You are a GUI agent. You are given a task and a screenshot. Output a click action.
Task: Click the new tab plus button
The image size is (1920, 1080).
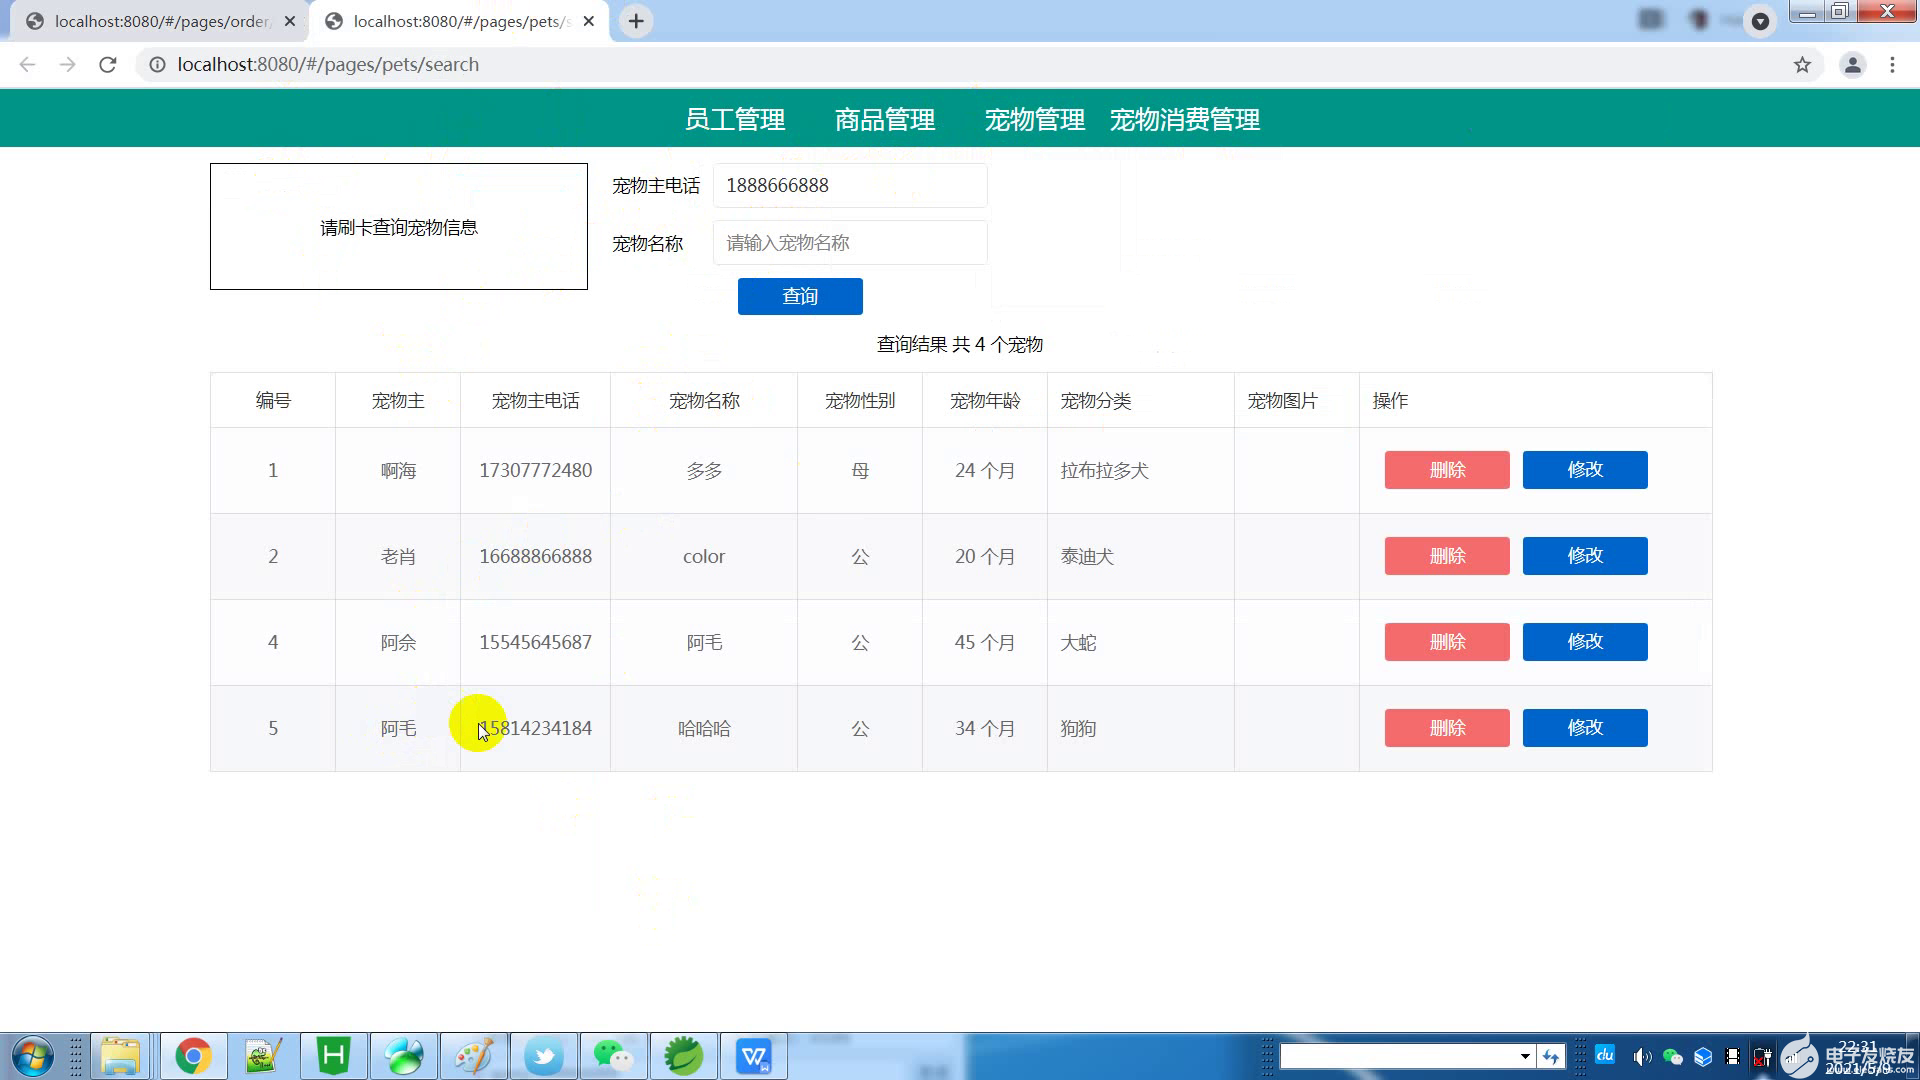pyautogui.click(x=636, y=21)
